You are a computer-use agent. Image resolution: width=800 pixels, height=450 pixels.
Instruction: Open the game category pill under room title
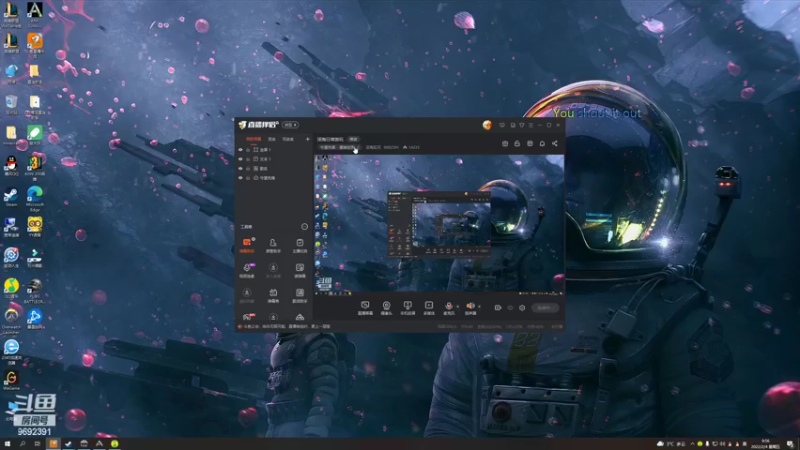(339, 147)
